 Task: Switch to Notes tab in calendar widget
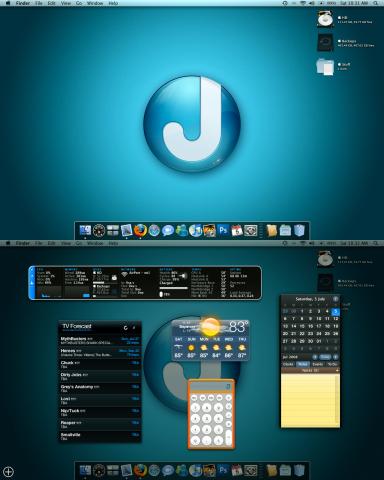point(303,364)
